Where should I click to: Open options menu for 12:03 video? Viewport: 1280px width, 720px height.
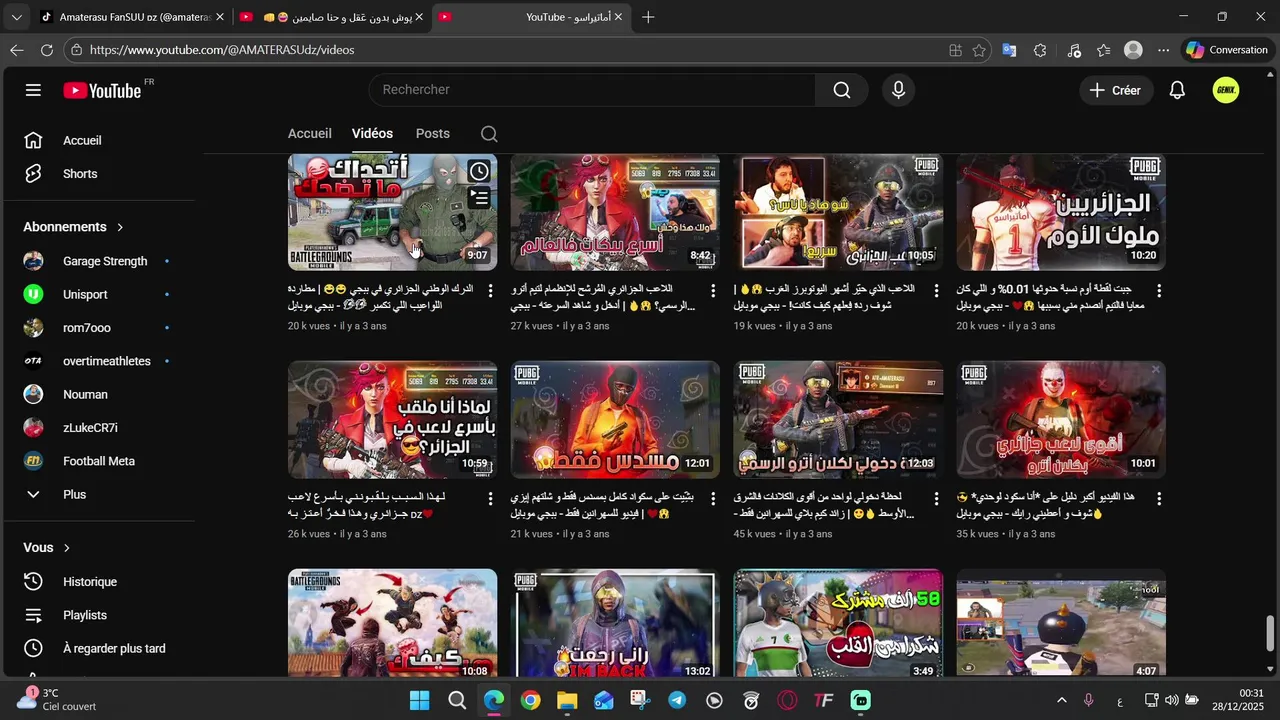click(936, 499)
